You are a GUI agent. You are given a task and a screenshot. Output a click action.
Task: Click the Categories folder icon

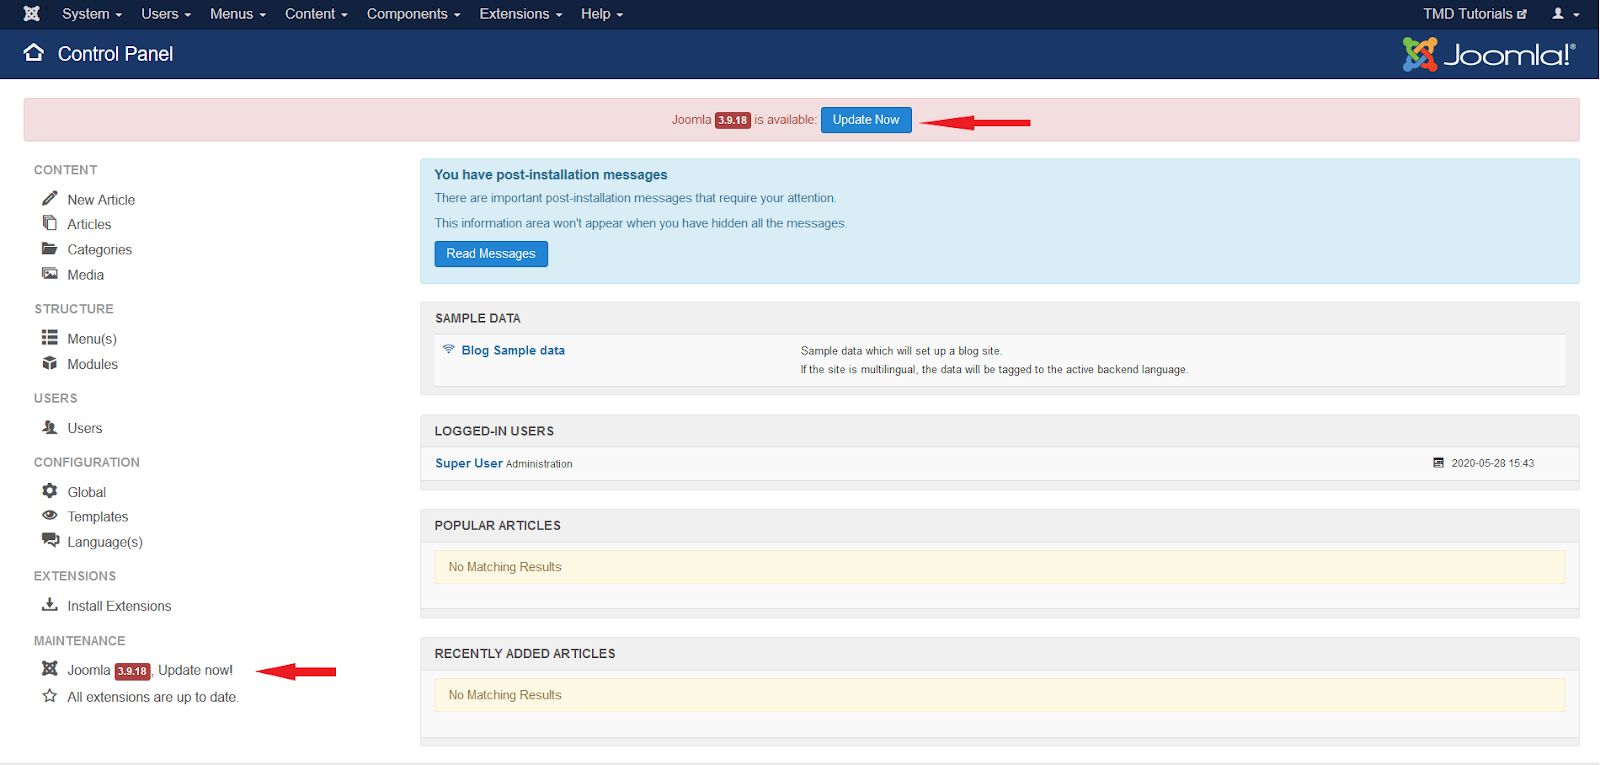click(x=49, y=249)
